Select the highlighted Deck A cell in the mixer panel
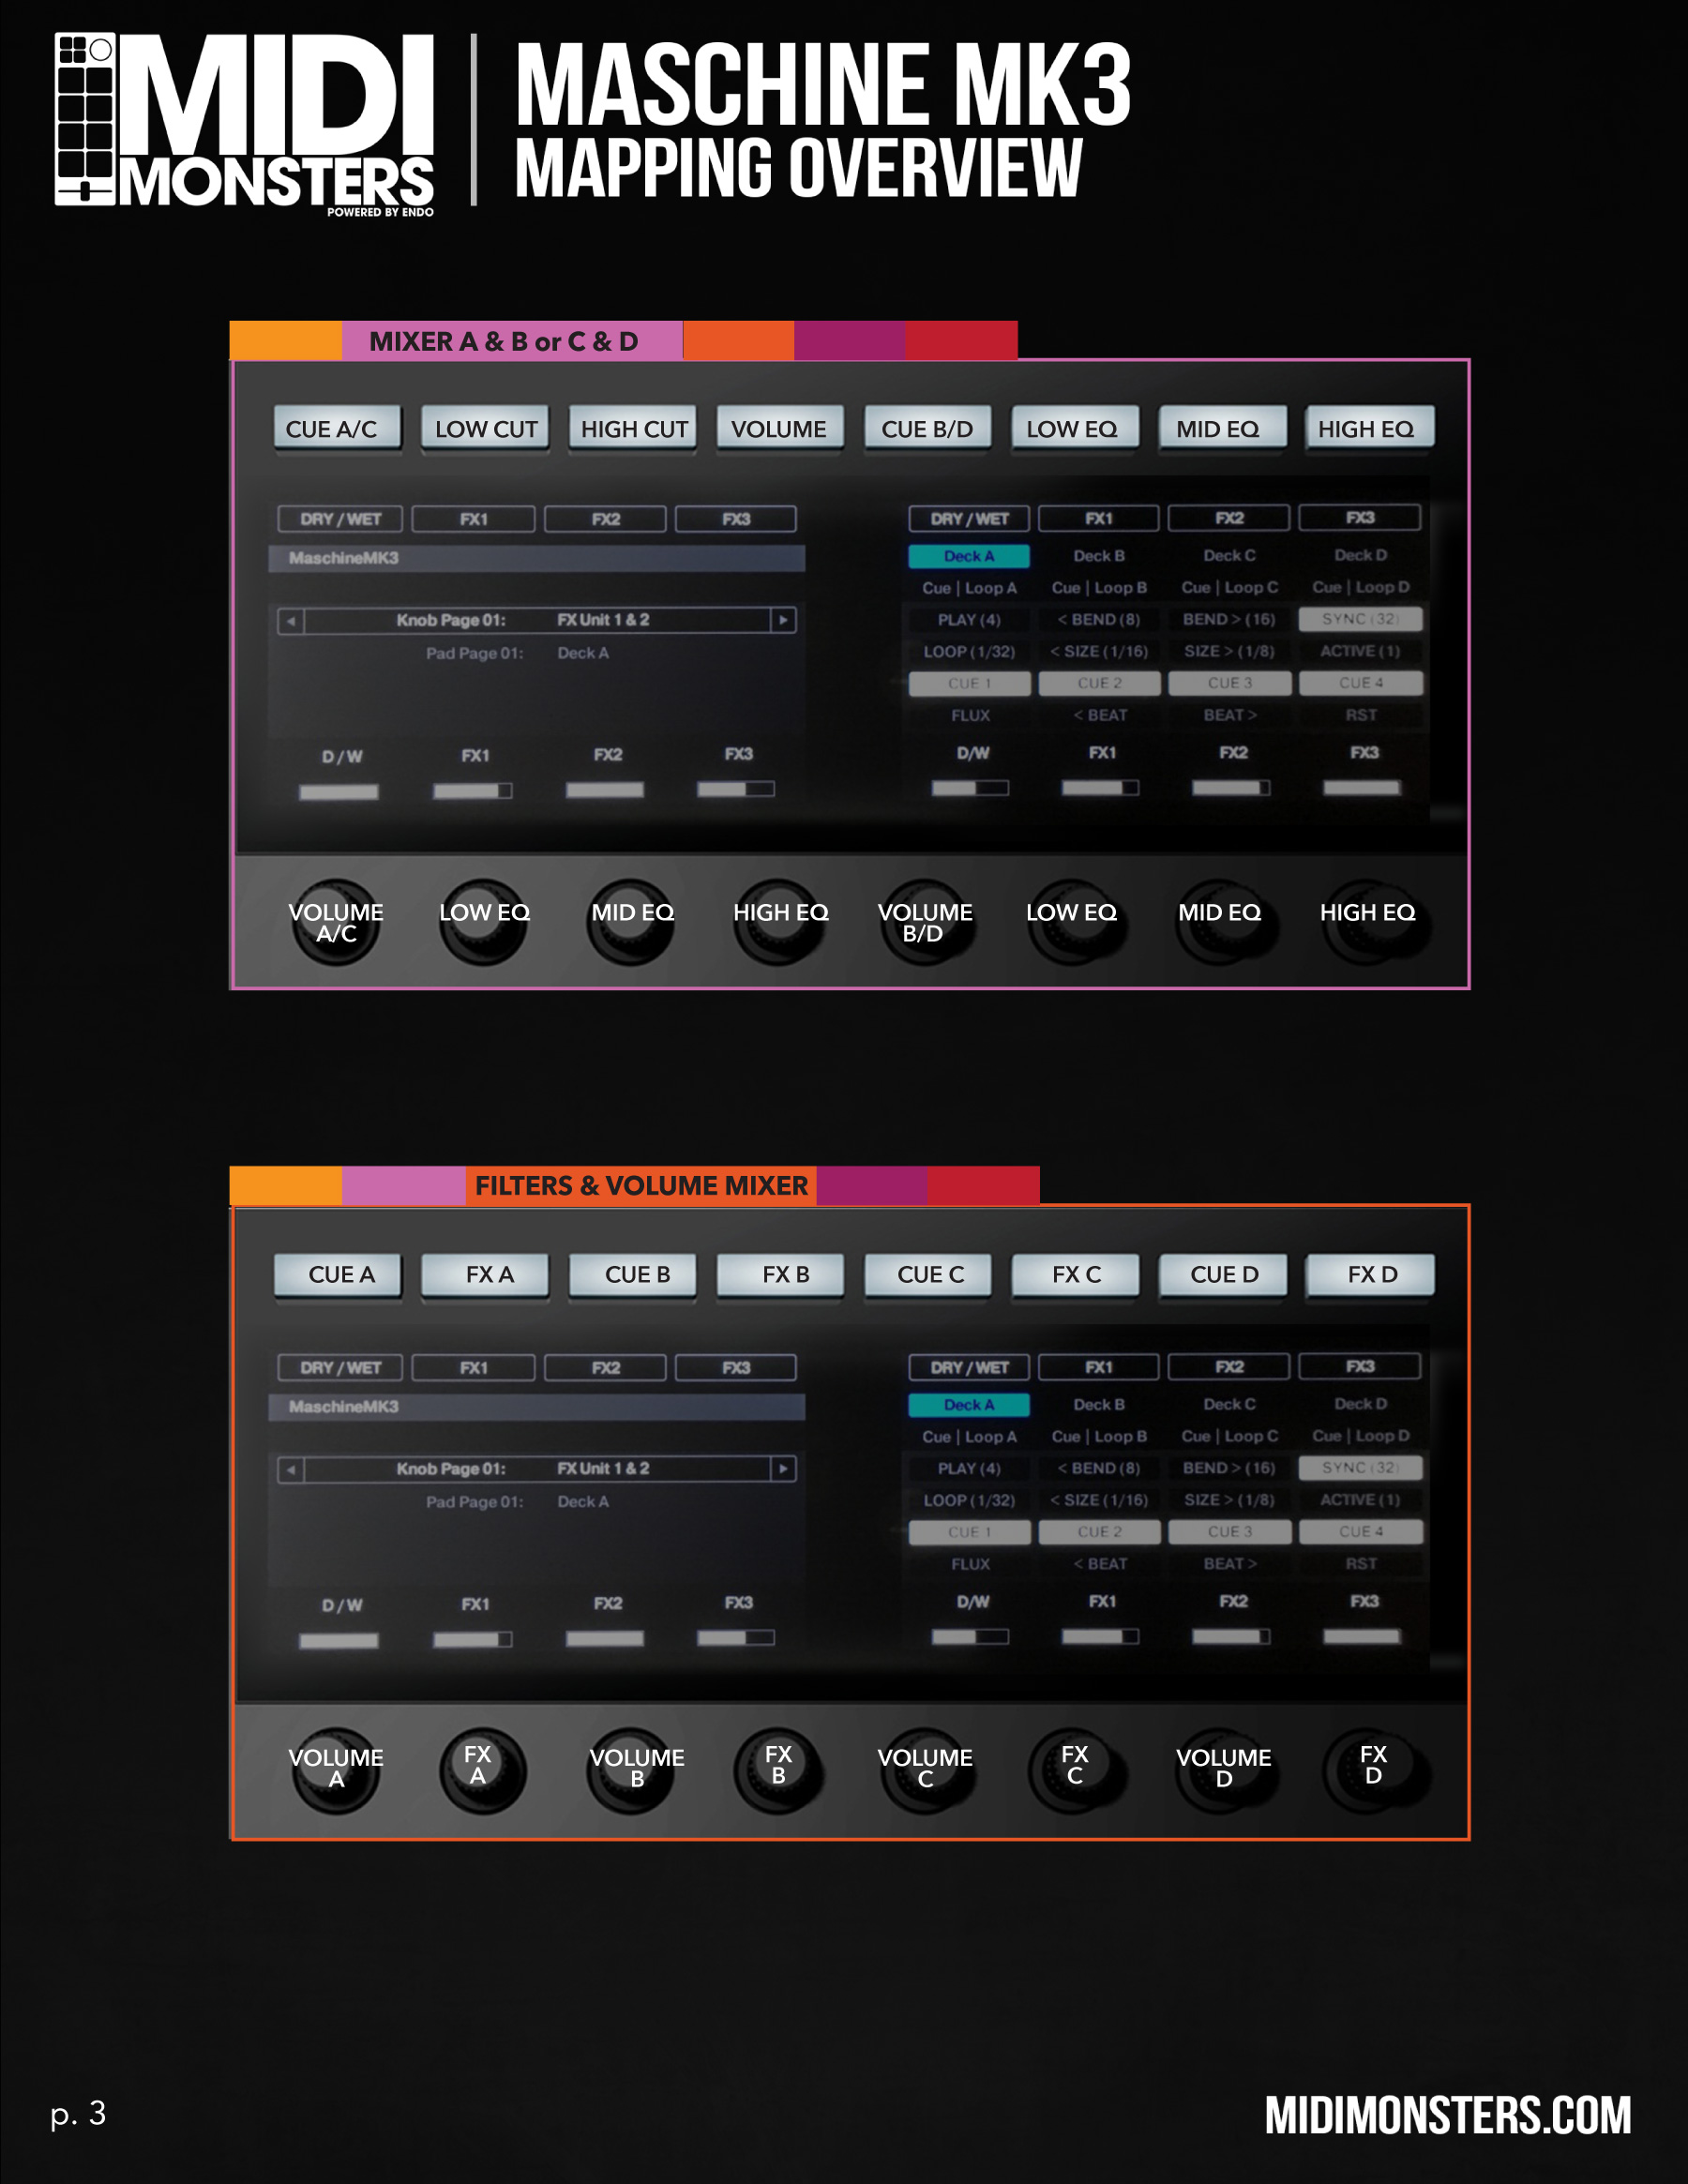1688x2184 pixels. click(968, 556)
